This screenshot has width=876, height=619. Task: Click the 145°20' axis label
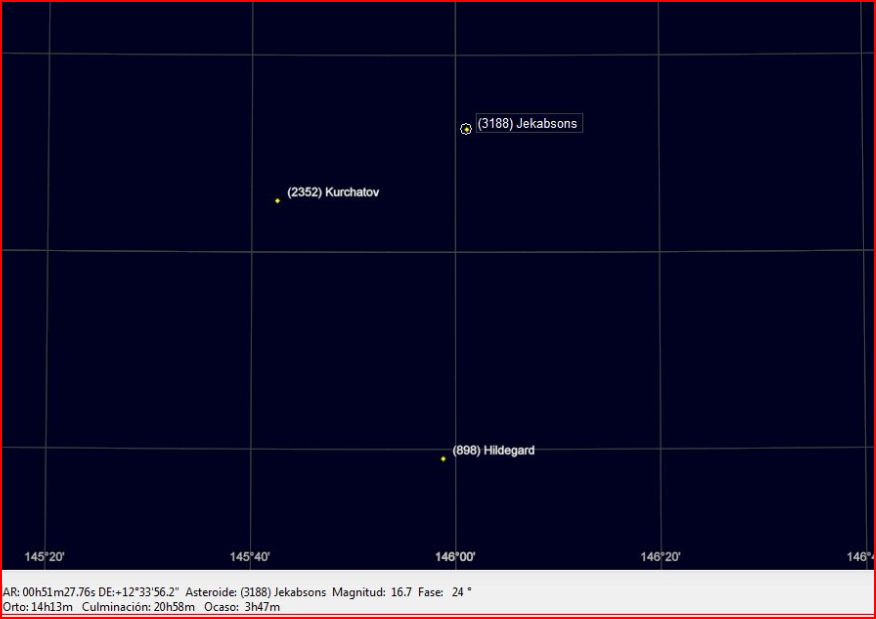coord(45,557)
